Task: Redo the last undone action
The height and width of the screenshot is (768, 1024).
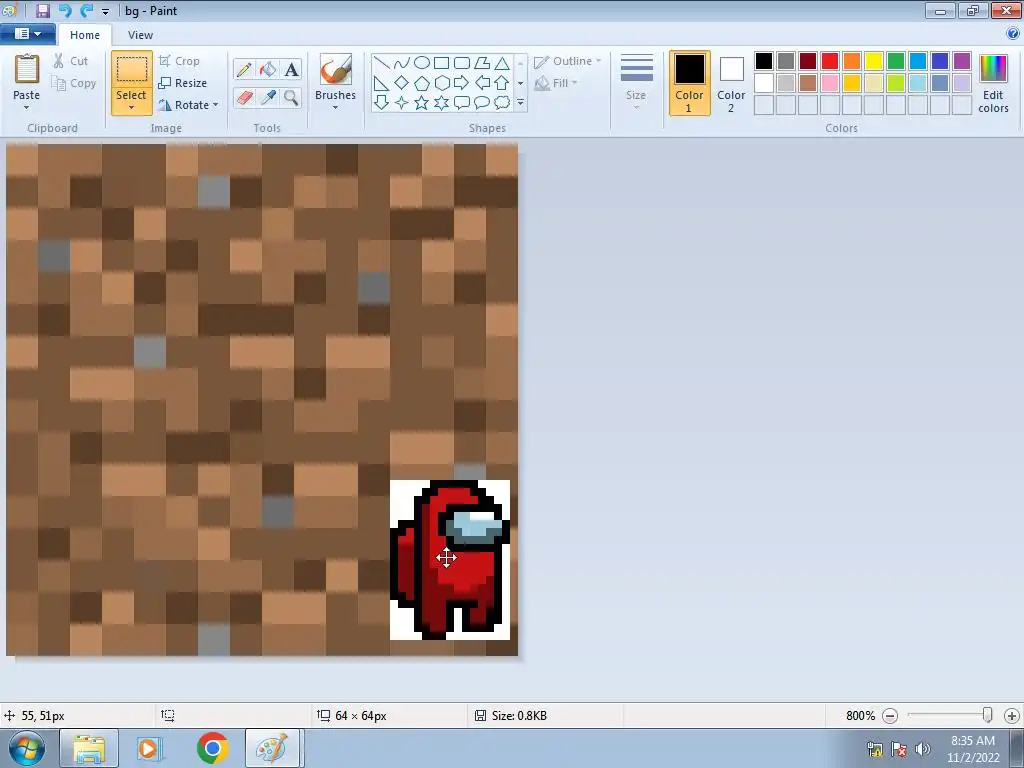Action: click(x=86, y=10)
